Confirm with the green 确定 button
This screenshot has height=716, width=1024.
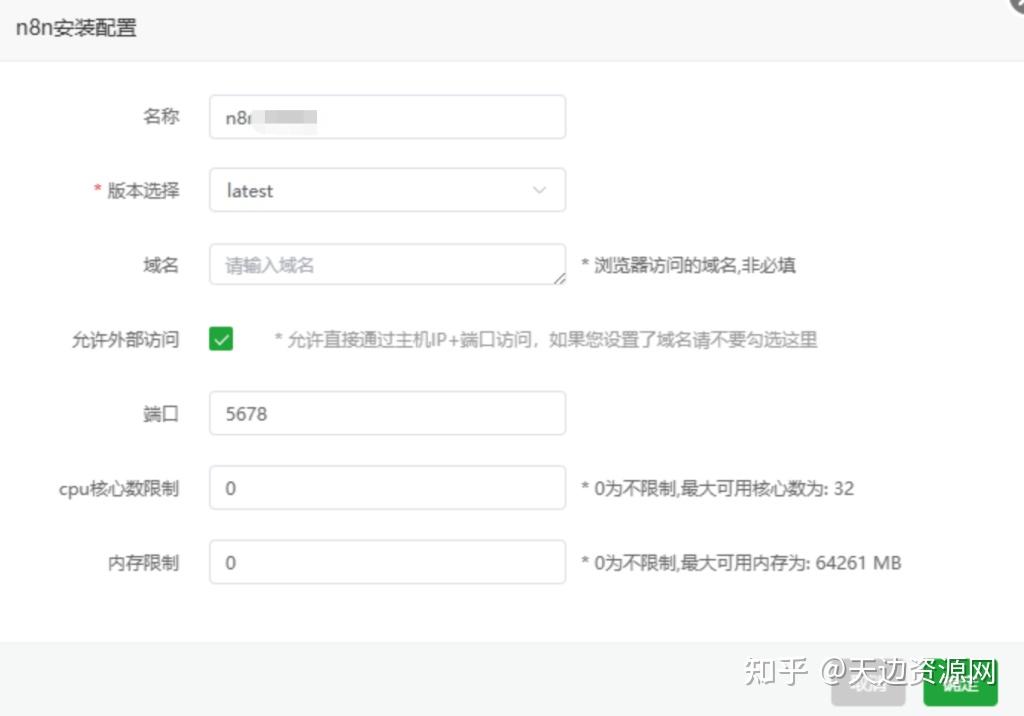961,683
